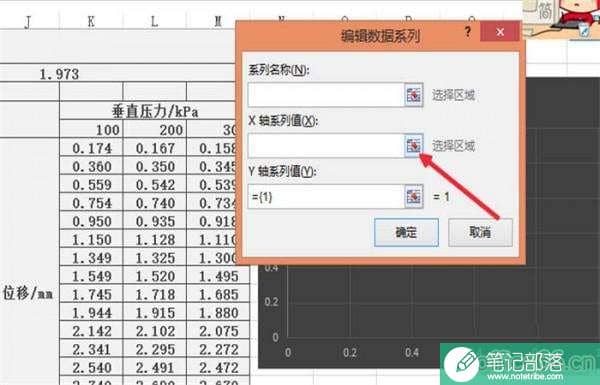Select cell with value 2.142
600x385 pixels.
(91, 331)
